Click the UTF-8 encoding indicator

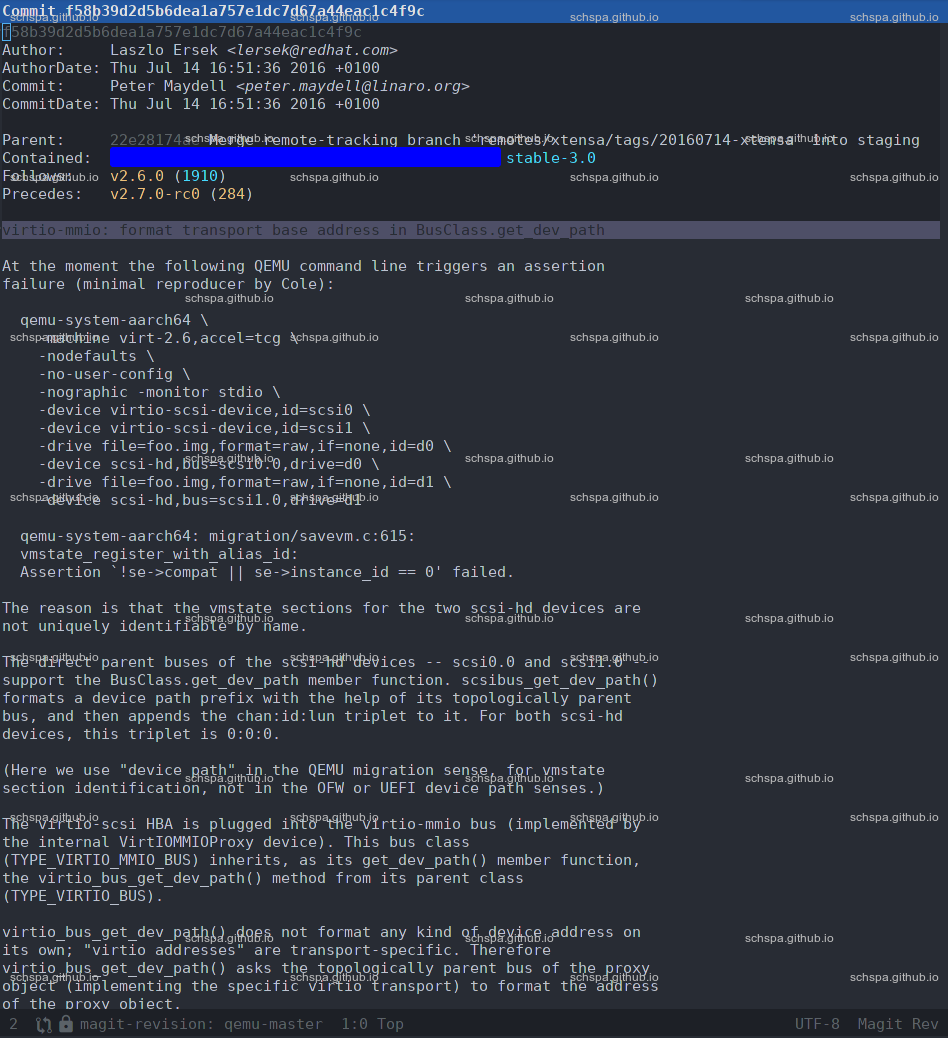point(817,1024)
